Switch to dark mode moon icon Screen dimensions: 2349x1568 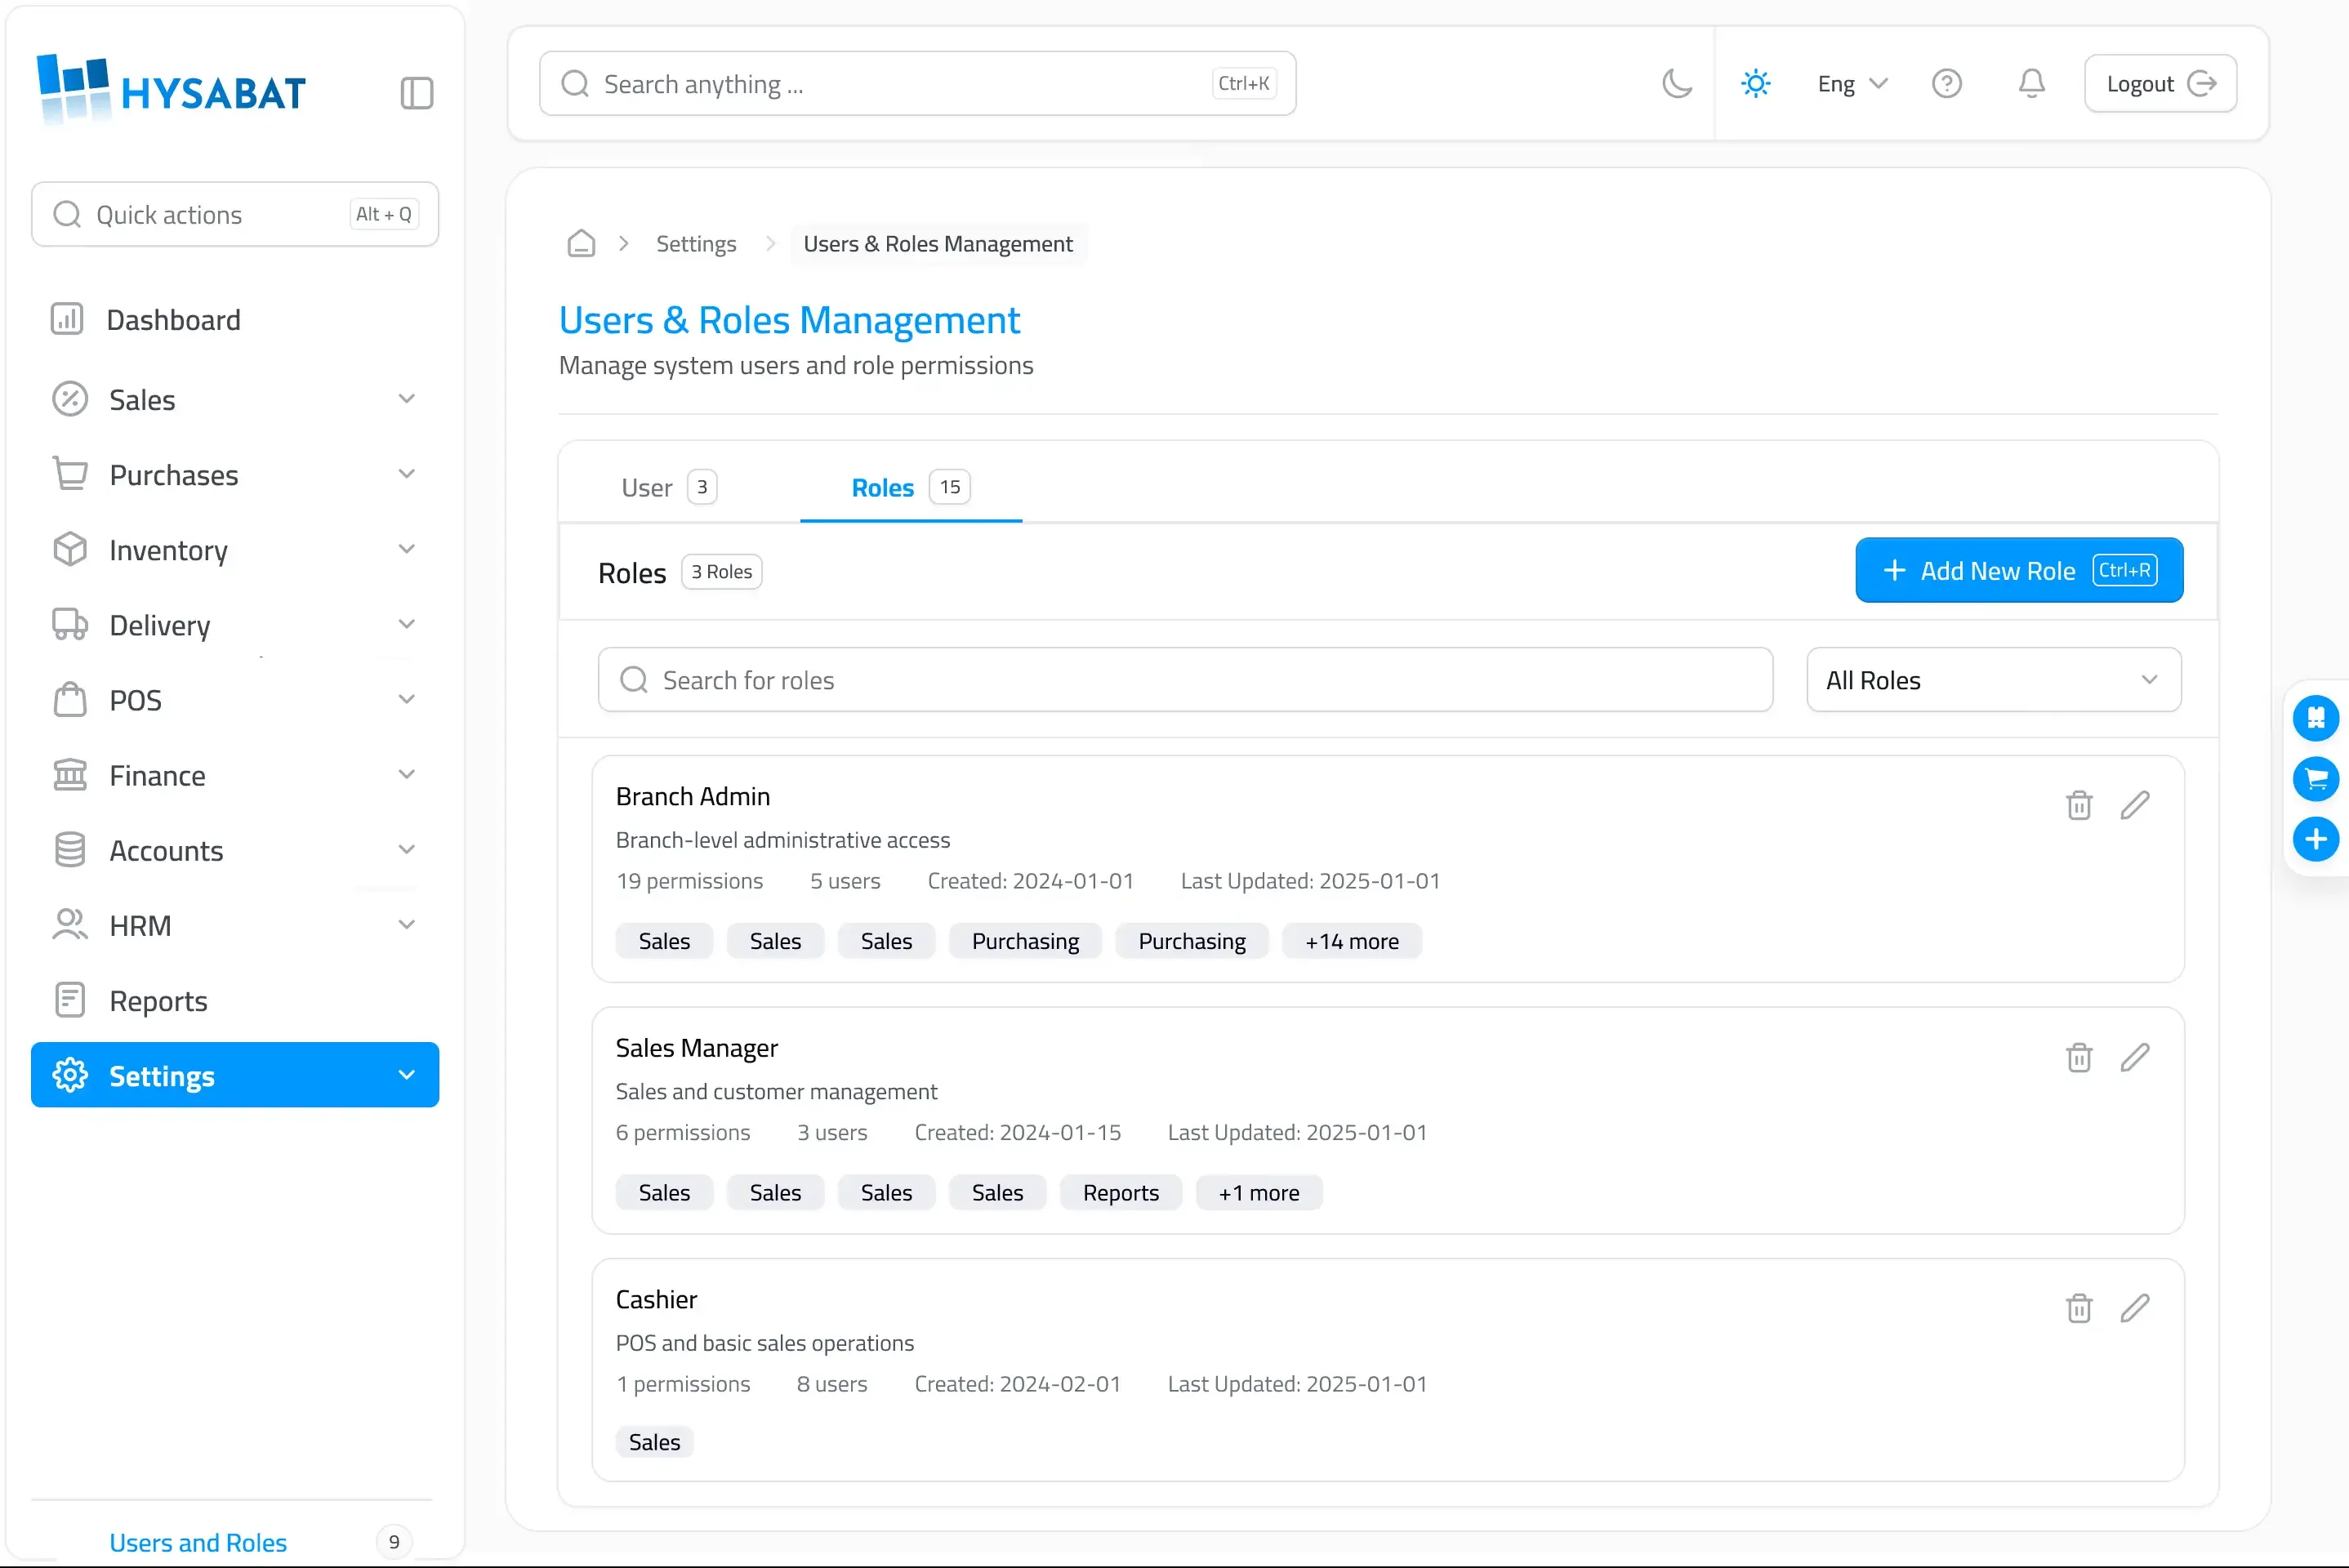click(x=1677, y=83)
